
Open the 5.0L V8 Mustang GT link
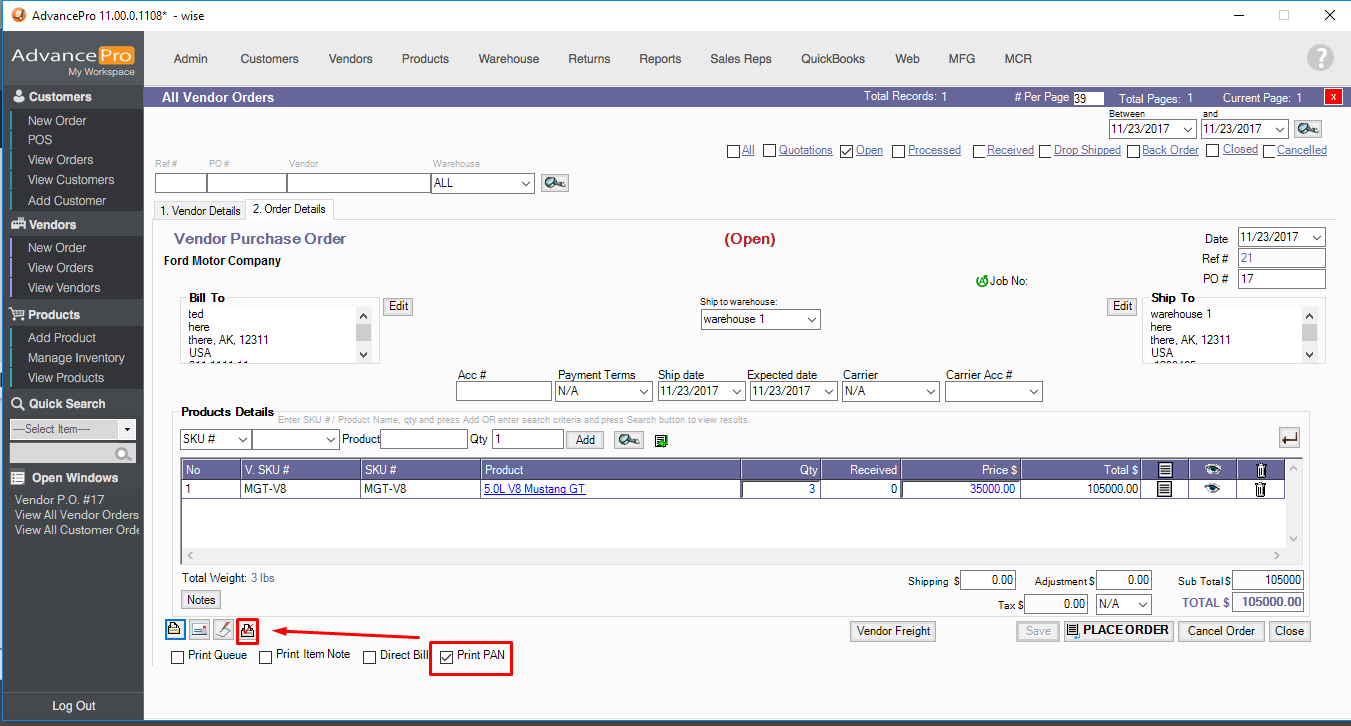534,489
